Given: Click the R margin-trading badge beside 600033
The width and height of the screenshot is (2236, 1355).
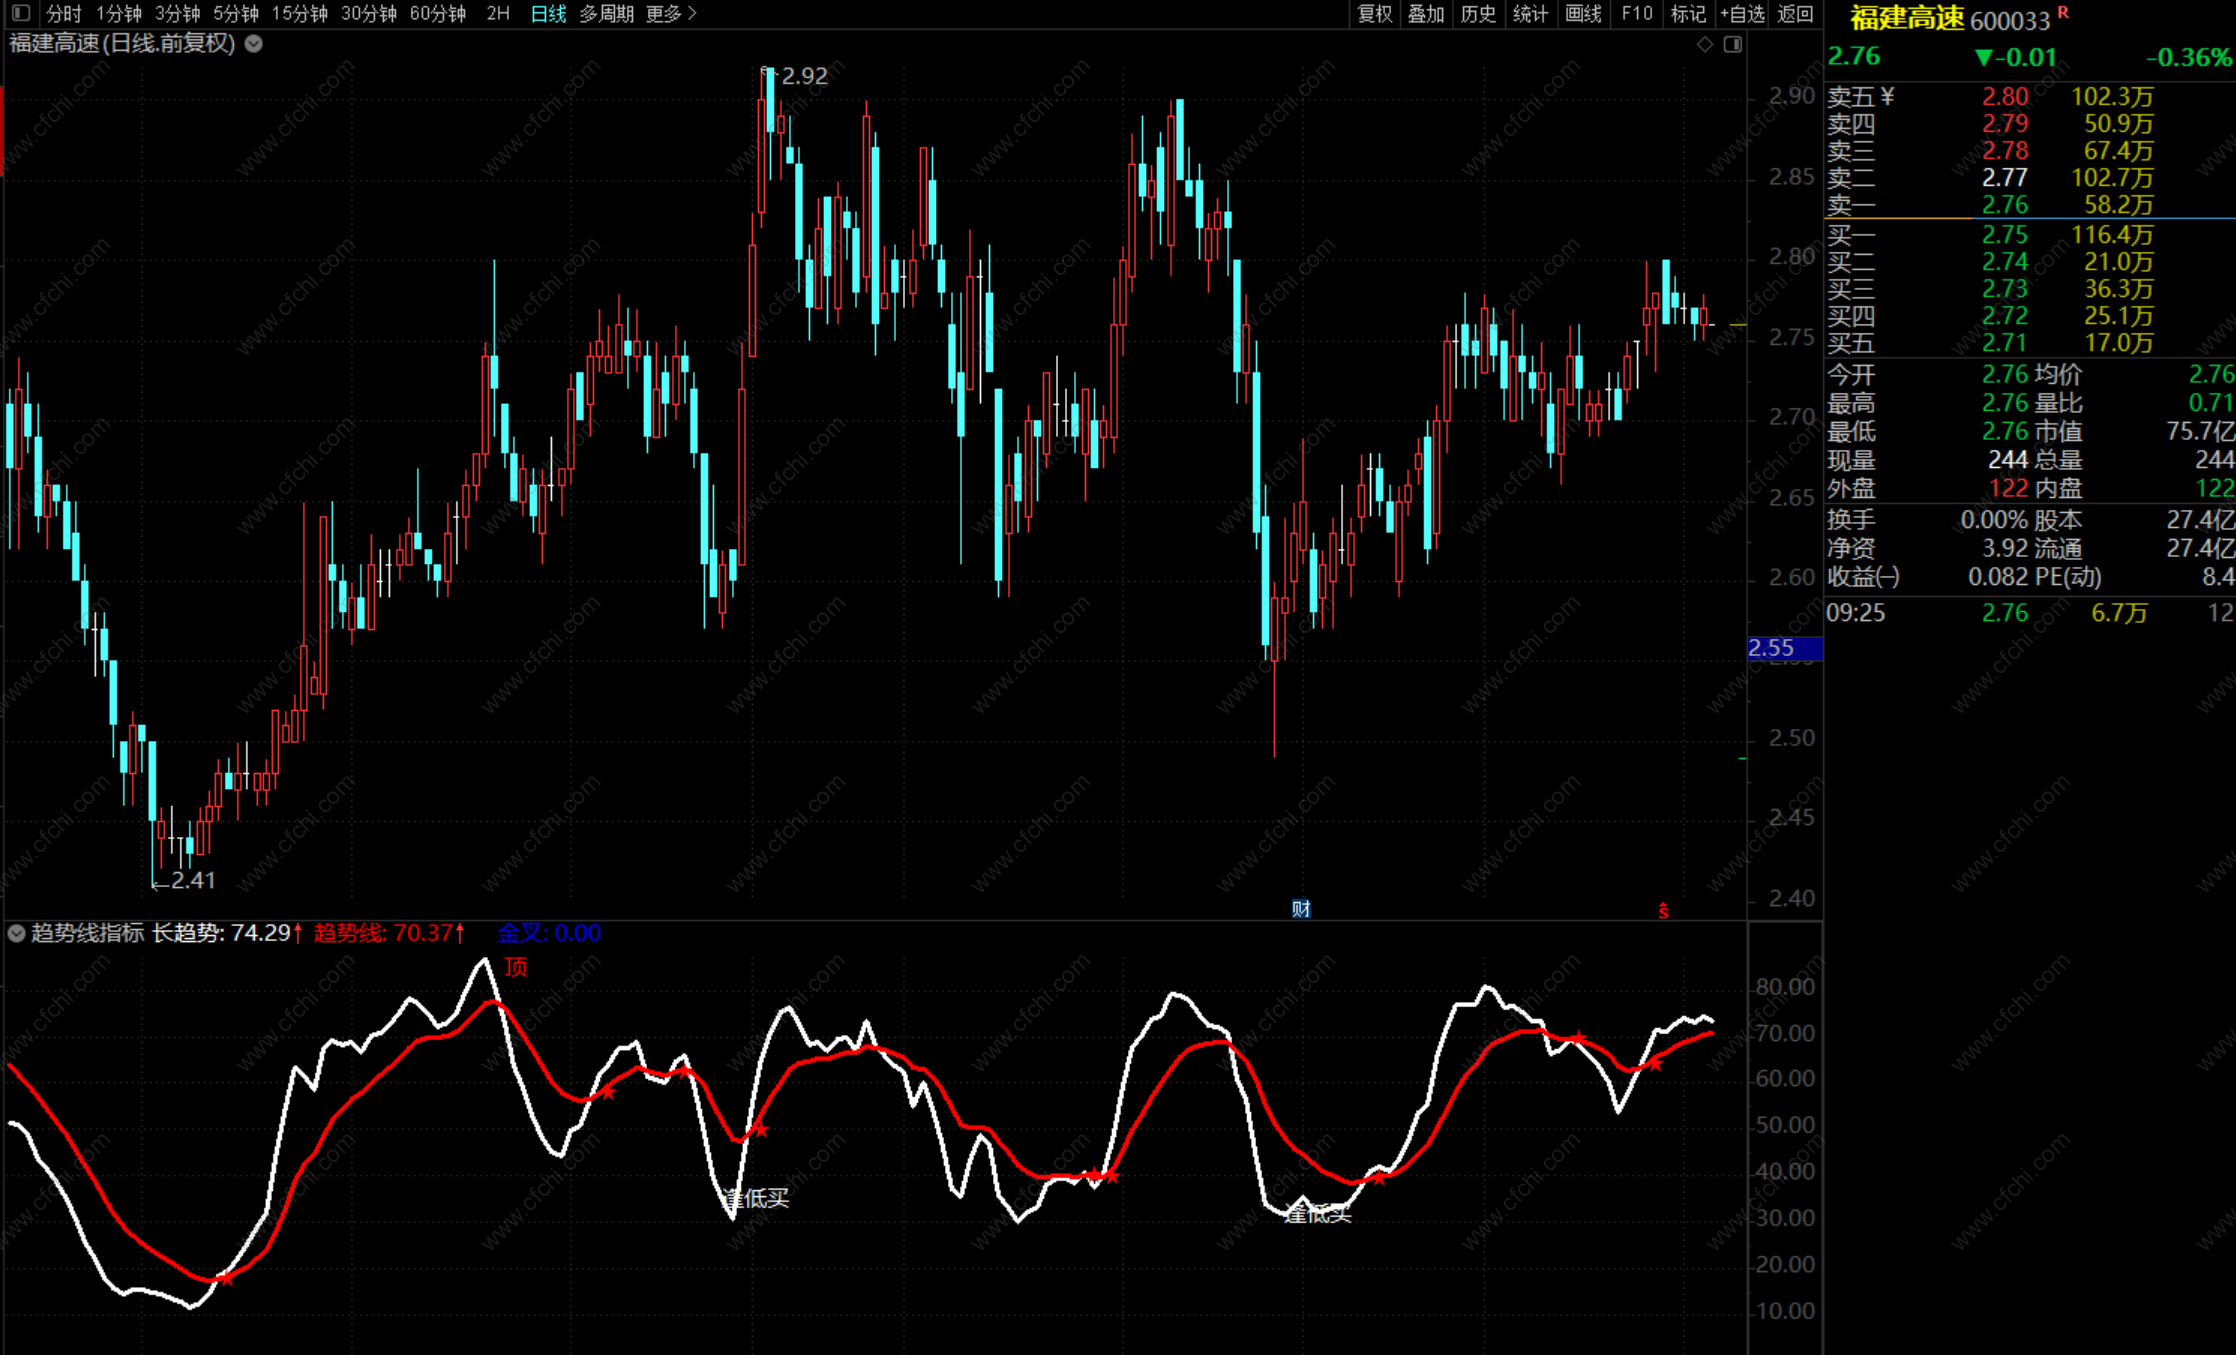Looking at the screenshot, I should coord(2063,12).
